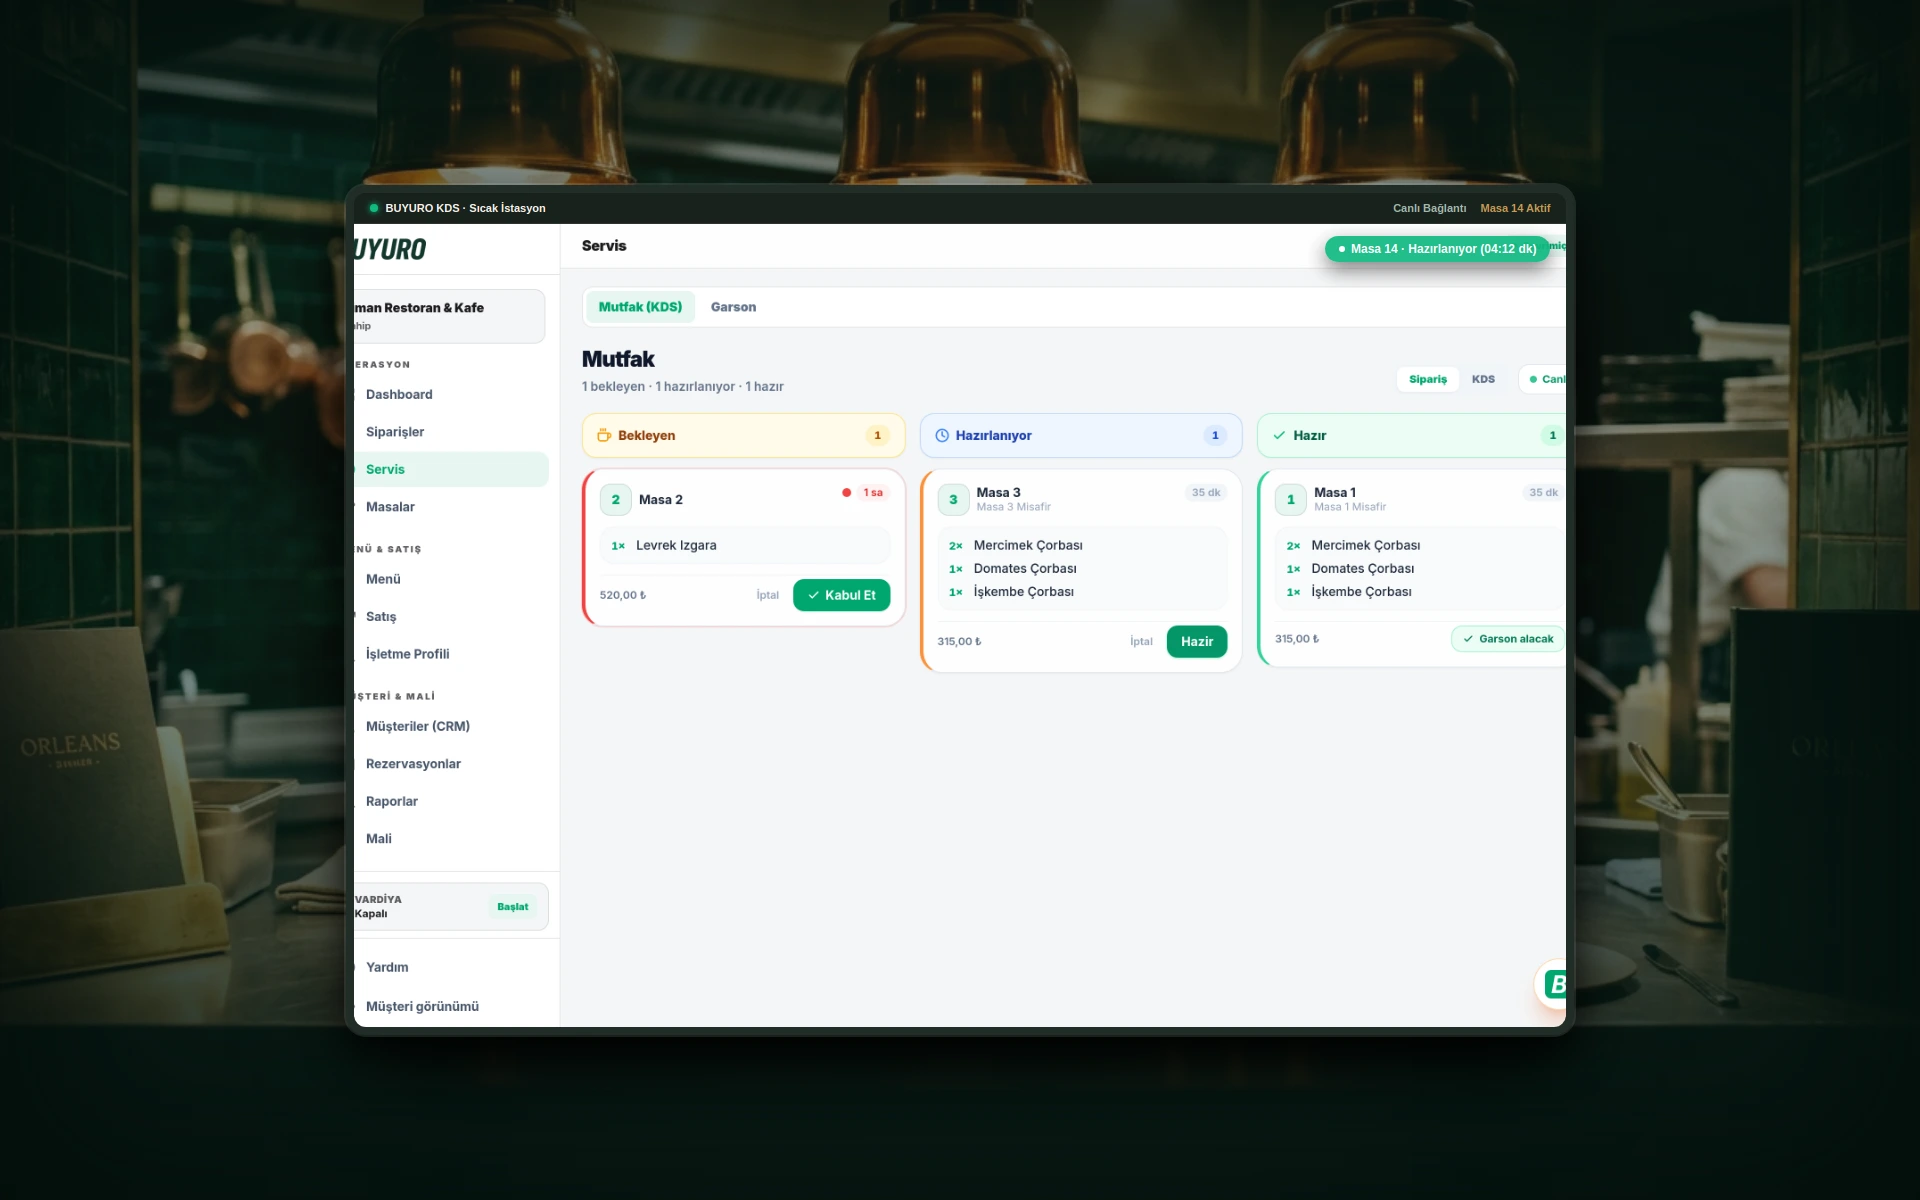Open Müşteriler (CRM) in the sidebar

pyautogui.click(x=451, y=726)
